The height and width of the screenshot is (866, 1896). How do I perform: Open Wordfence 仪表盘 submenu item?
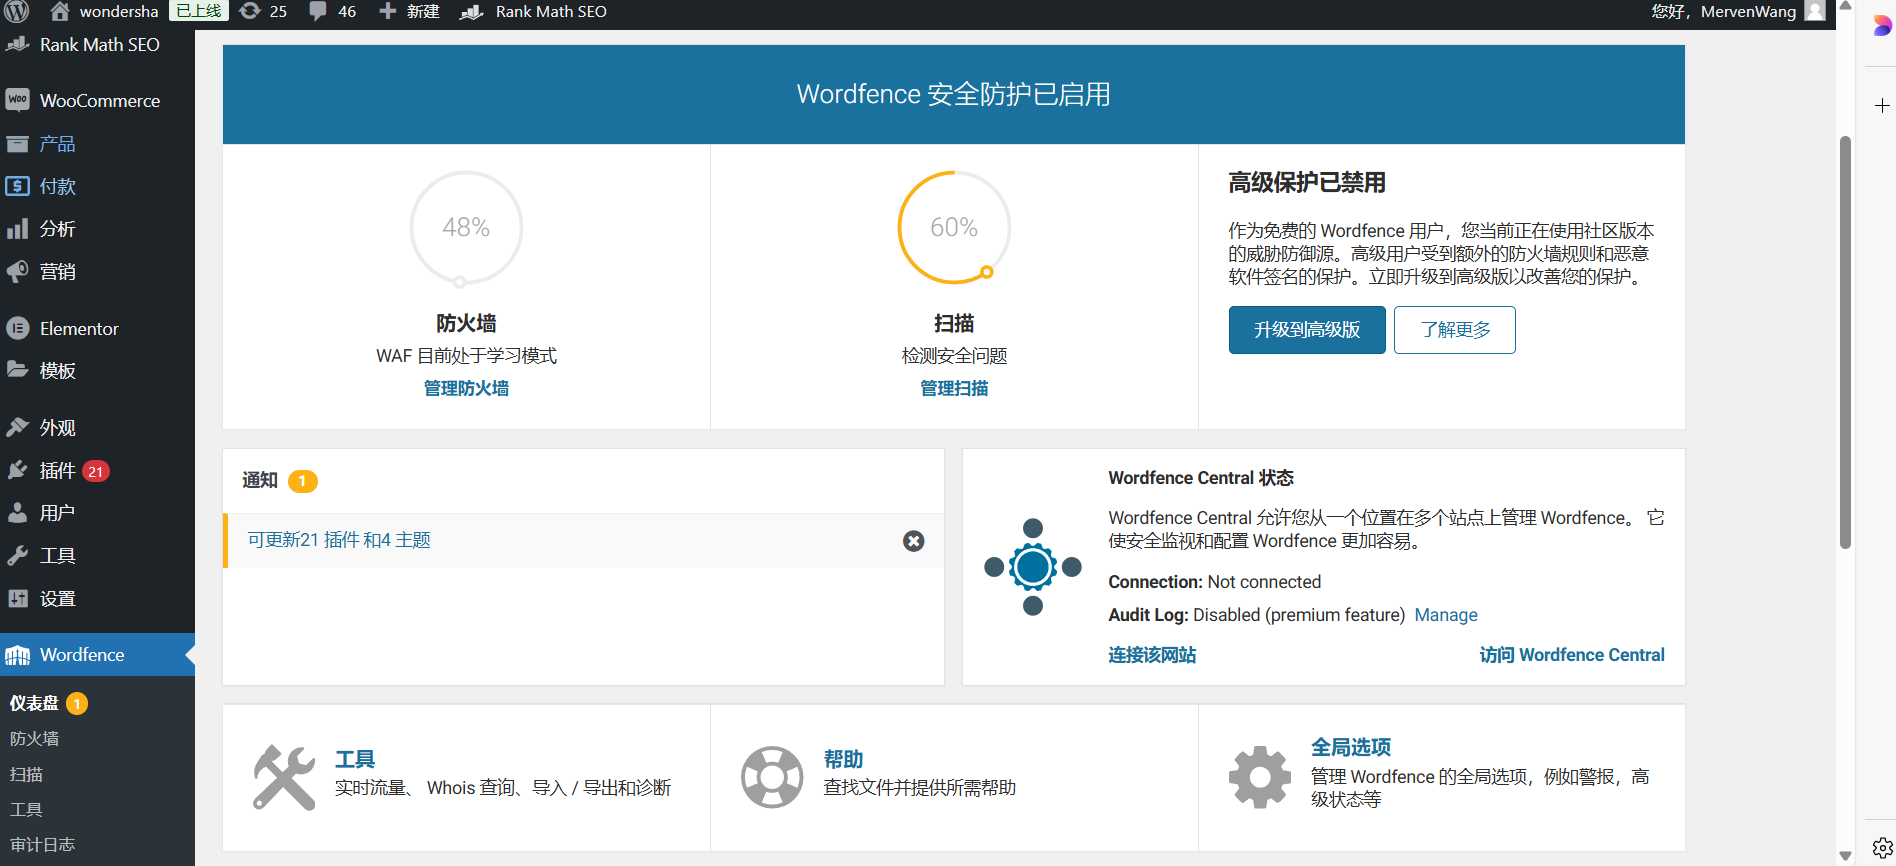[34, 703]
